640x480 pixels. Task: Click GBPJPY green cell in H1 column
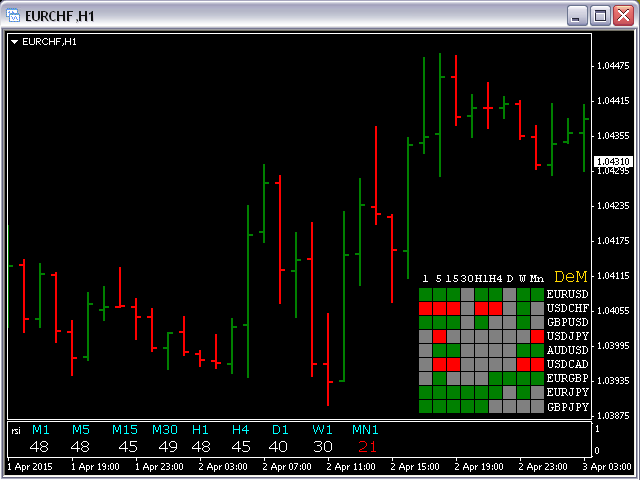(x=481, y=407)
